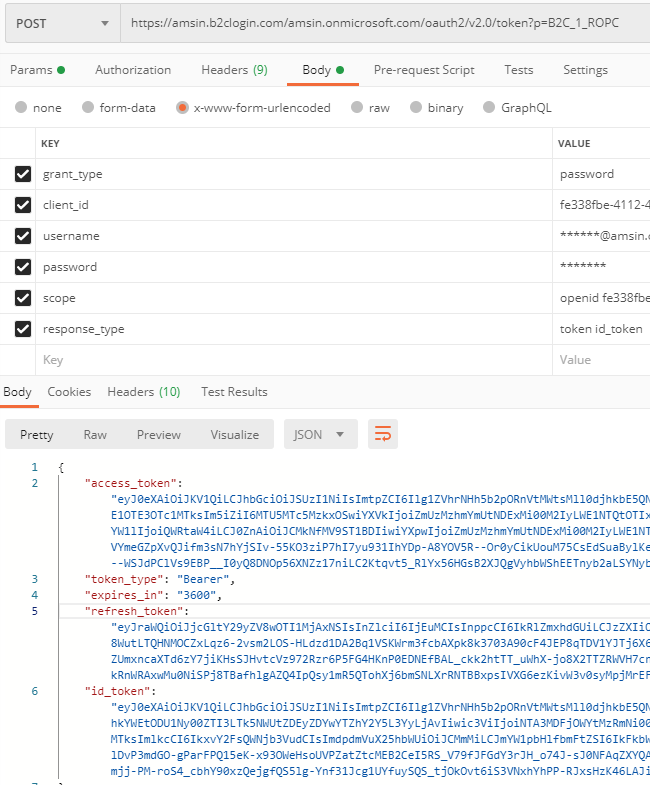The height and width of the screenshot is (785, 650).
Task: Click line number 5 in the response
Action: point(35,611)
